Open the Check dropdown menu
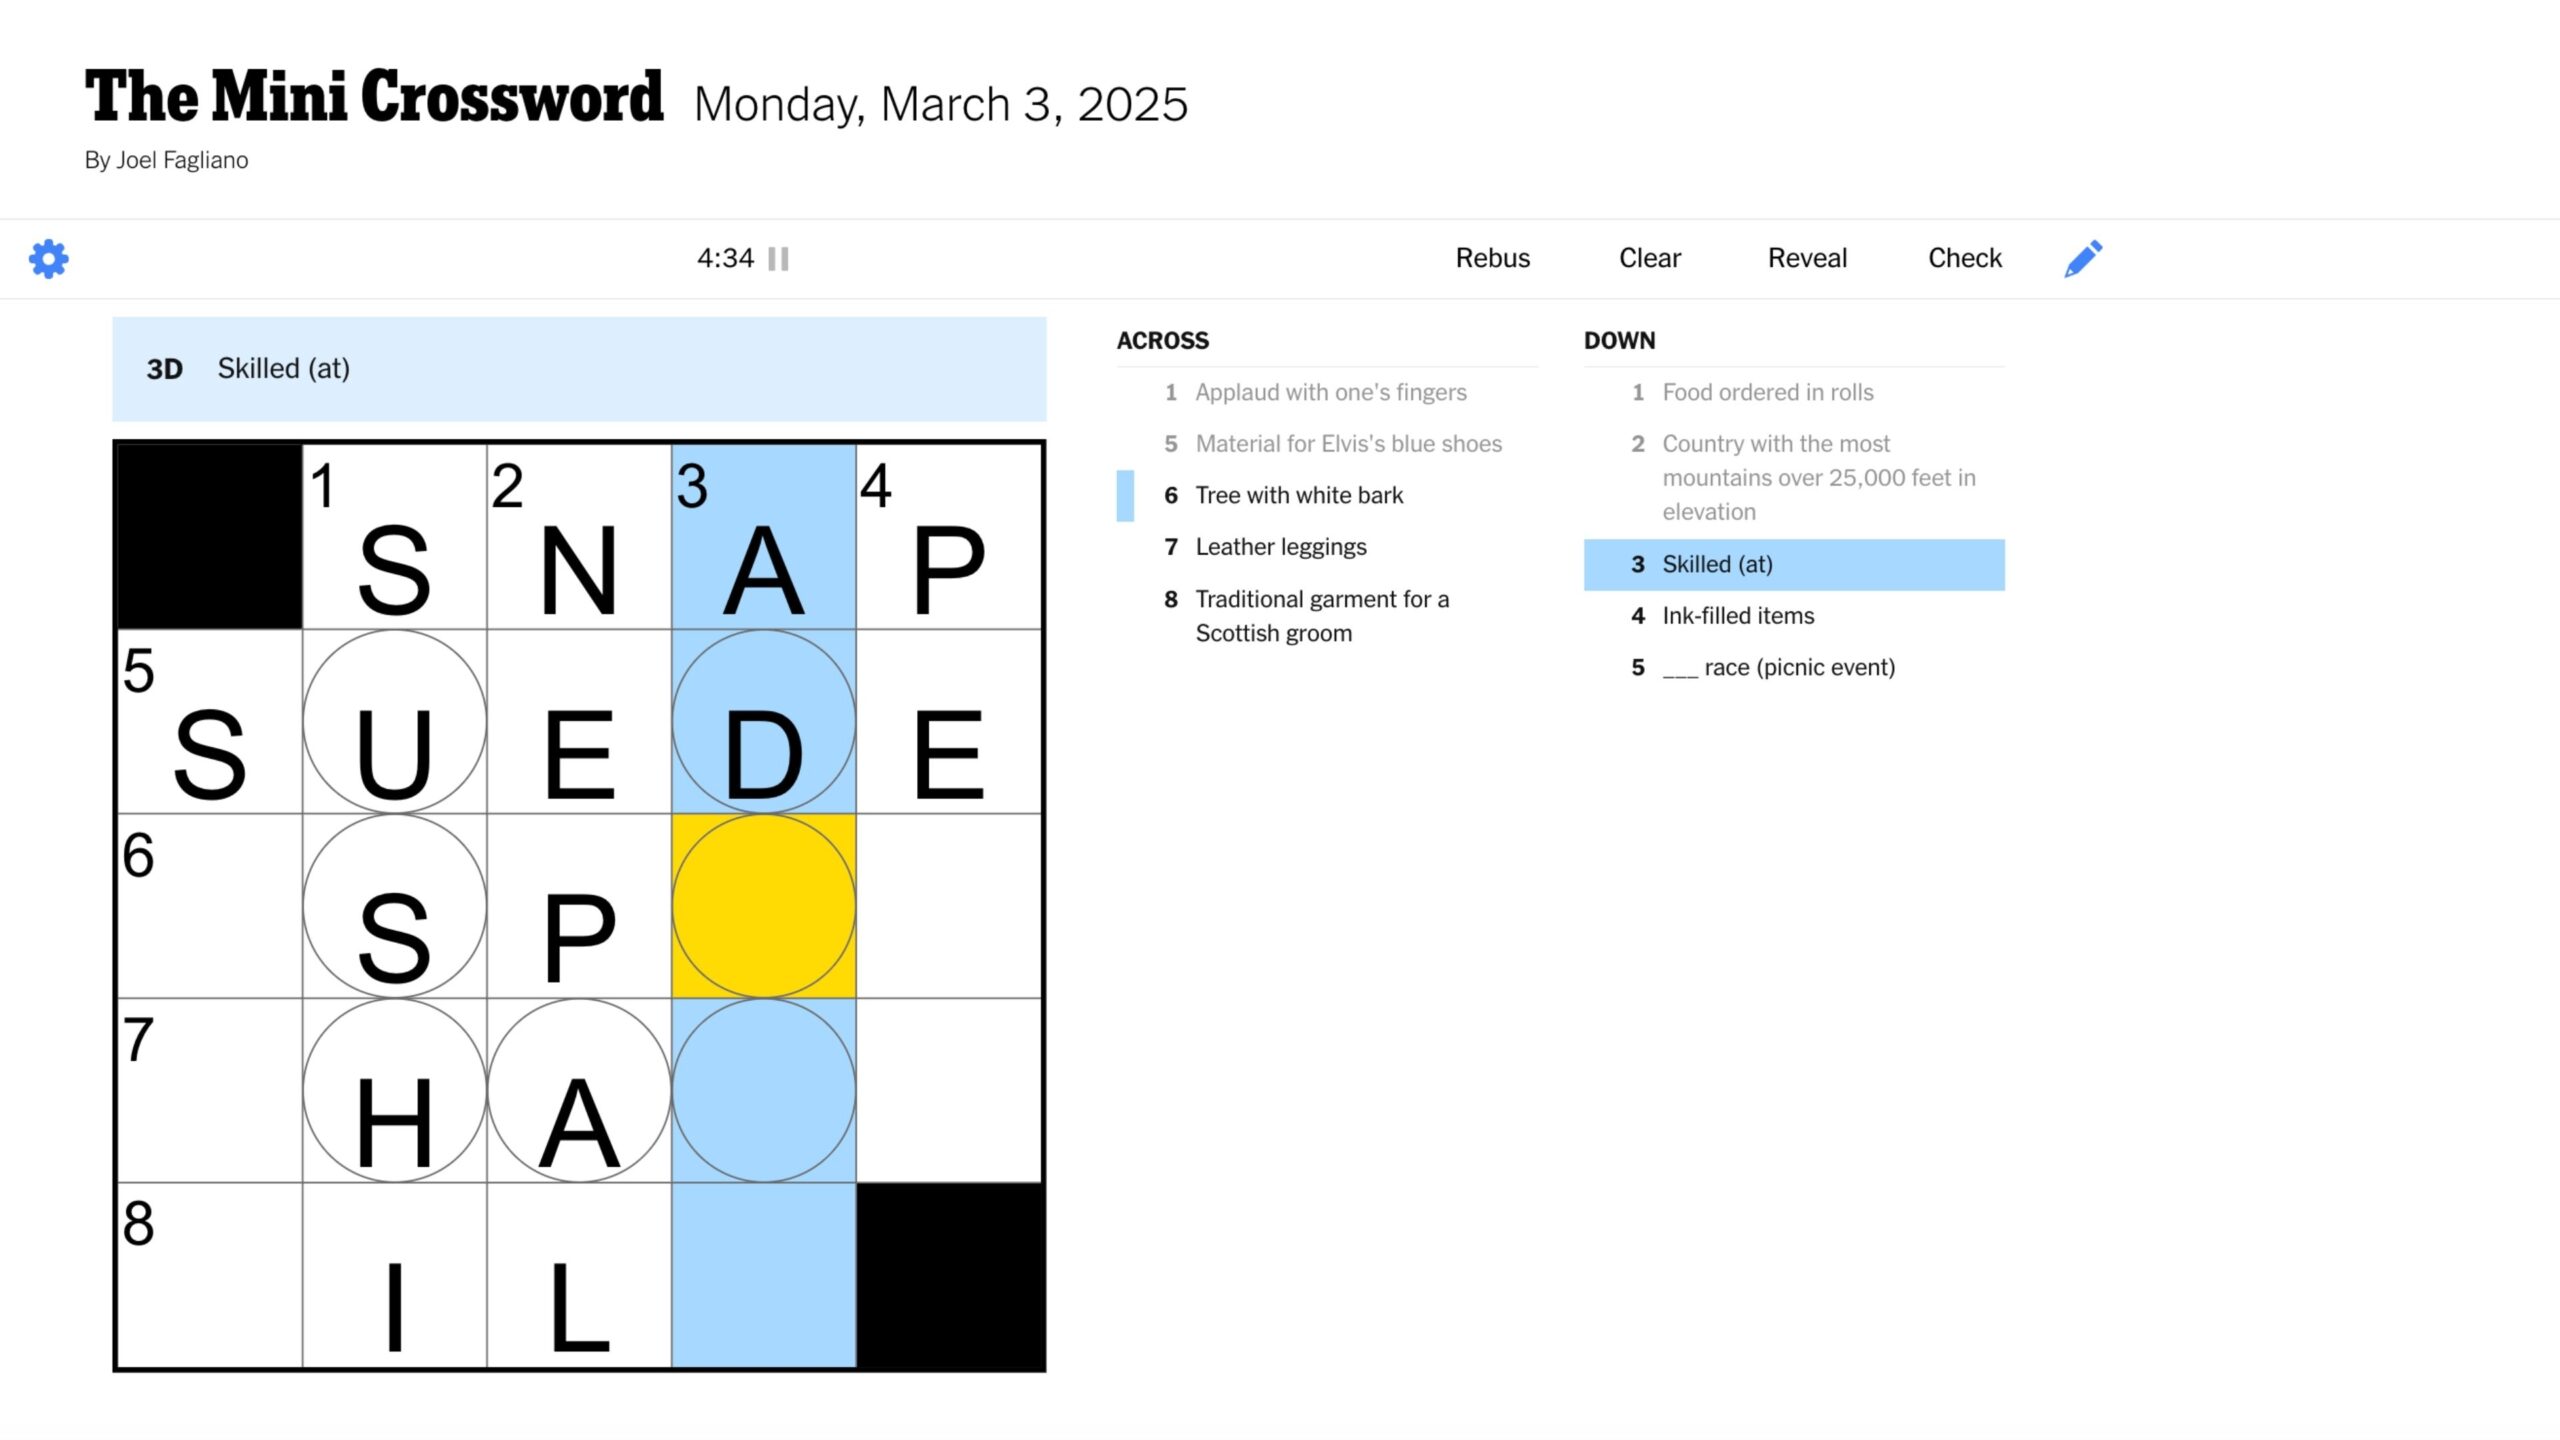The width and height of the screenshot is (2560, 1440). pos(1964,258)
